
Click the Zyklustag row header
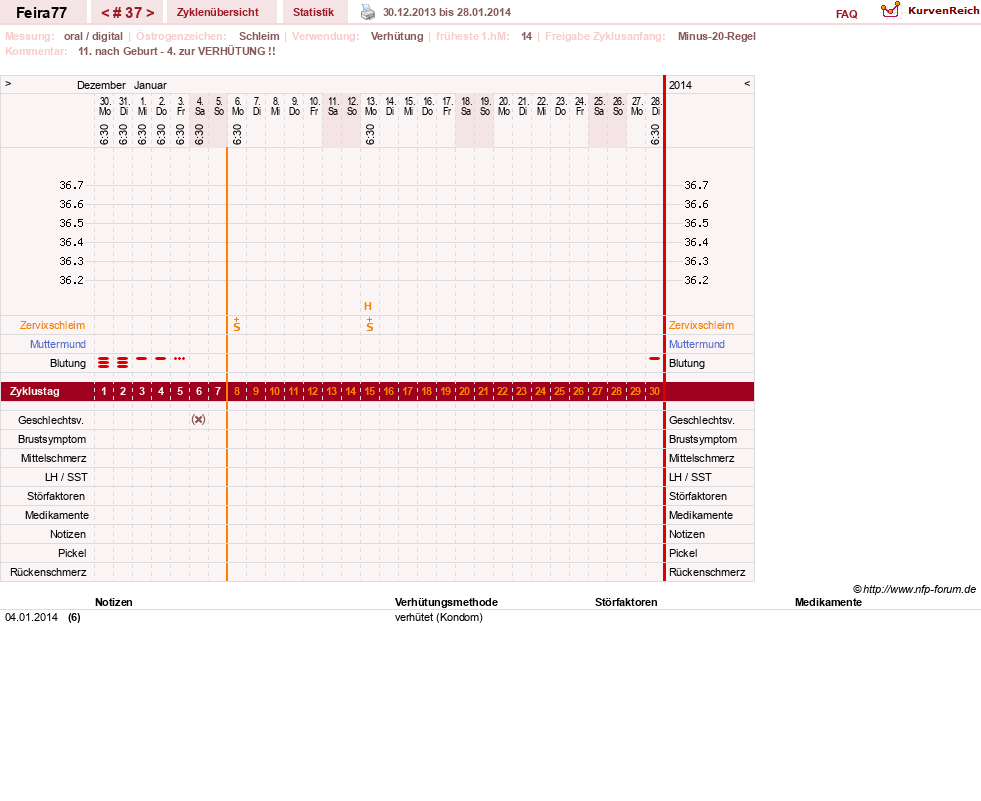tap(34, 391)
